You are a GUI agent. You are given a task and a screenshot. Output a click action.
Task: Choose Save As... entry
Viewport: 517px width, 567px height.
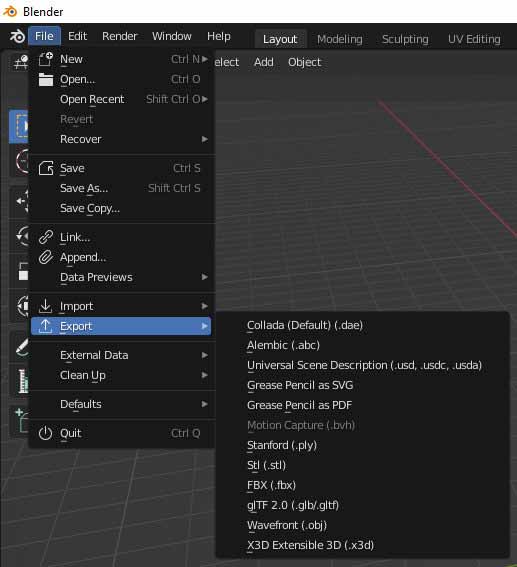121,188
